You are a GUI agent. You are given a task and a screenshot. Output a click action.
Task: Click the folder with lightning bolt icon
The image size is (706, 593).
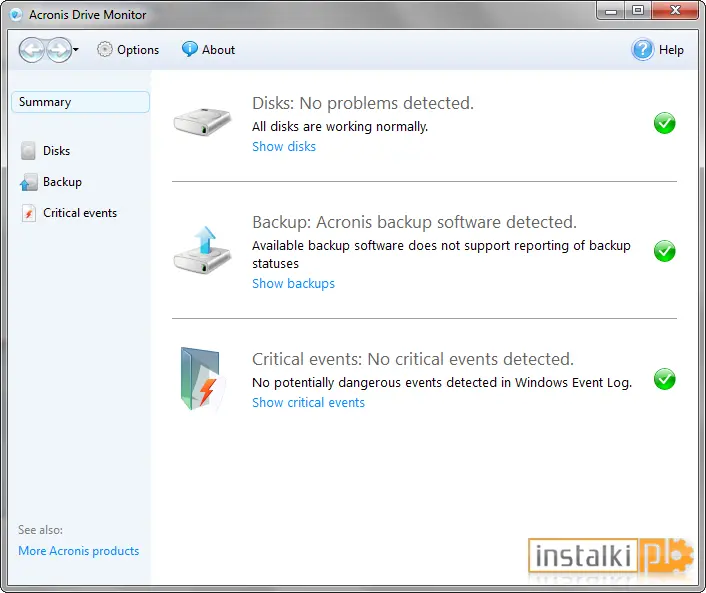point(202,379)
